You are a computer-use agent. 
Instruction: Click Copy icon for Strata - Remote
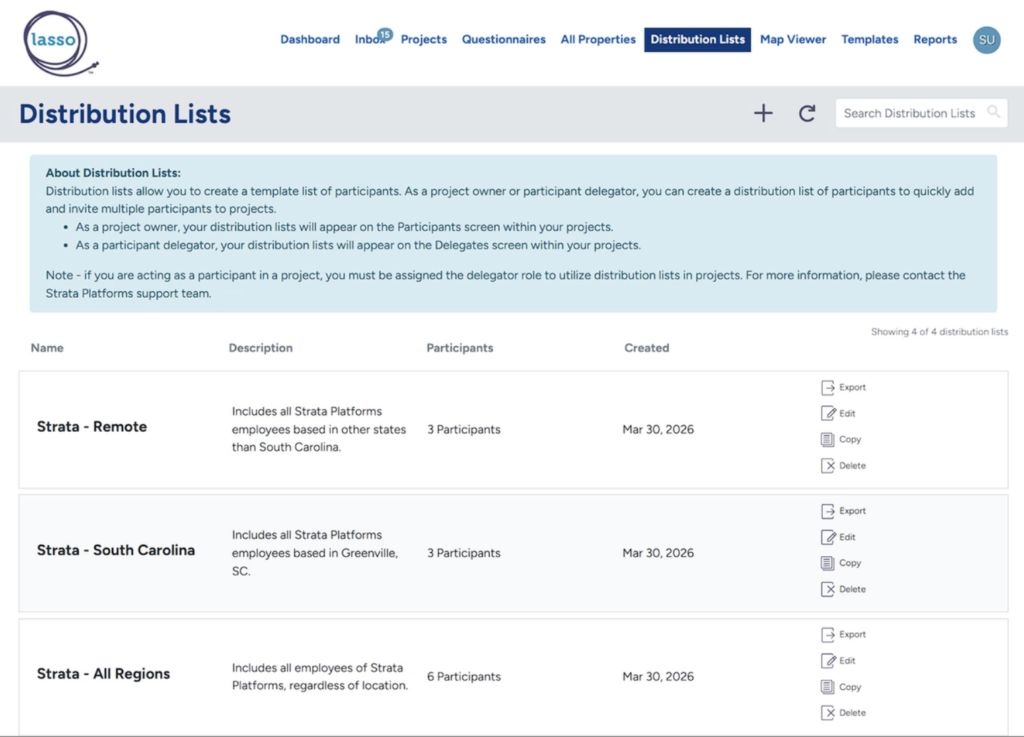coord(827,439)
